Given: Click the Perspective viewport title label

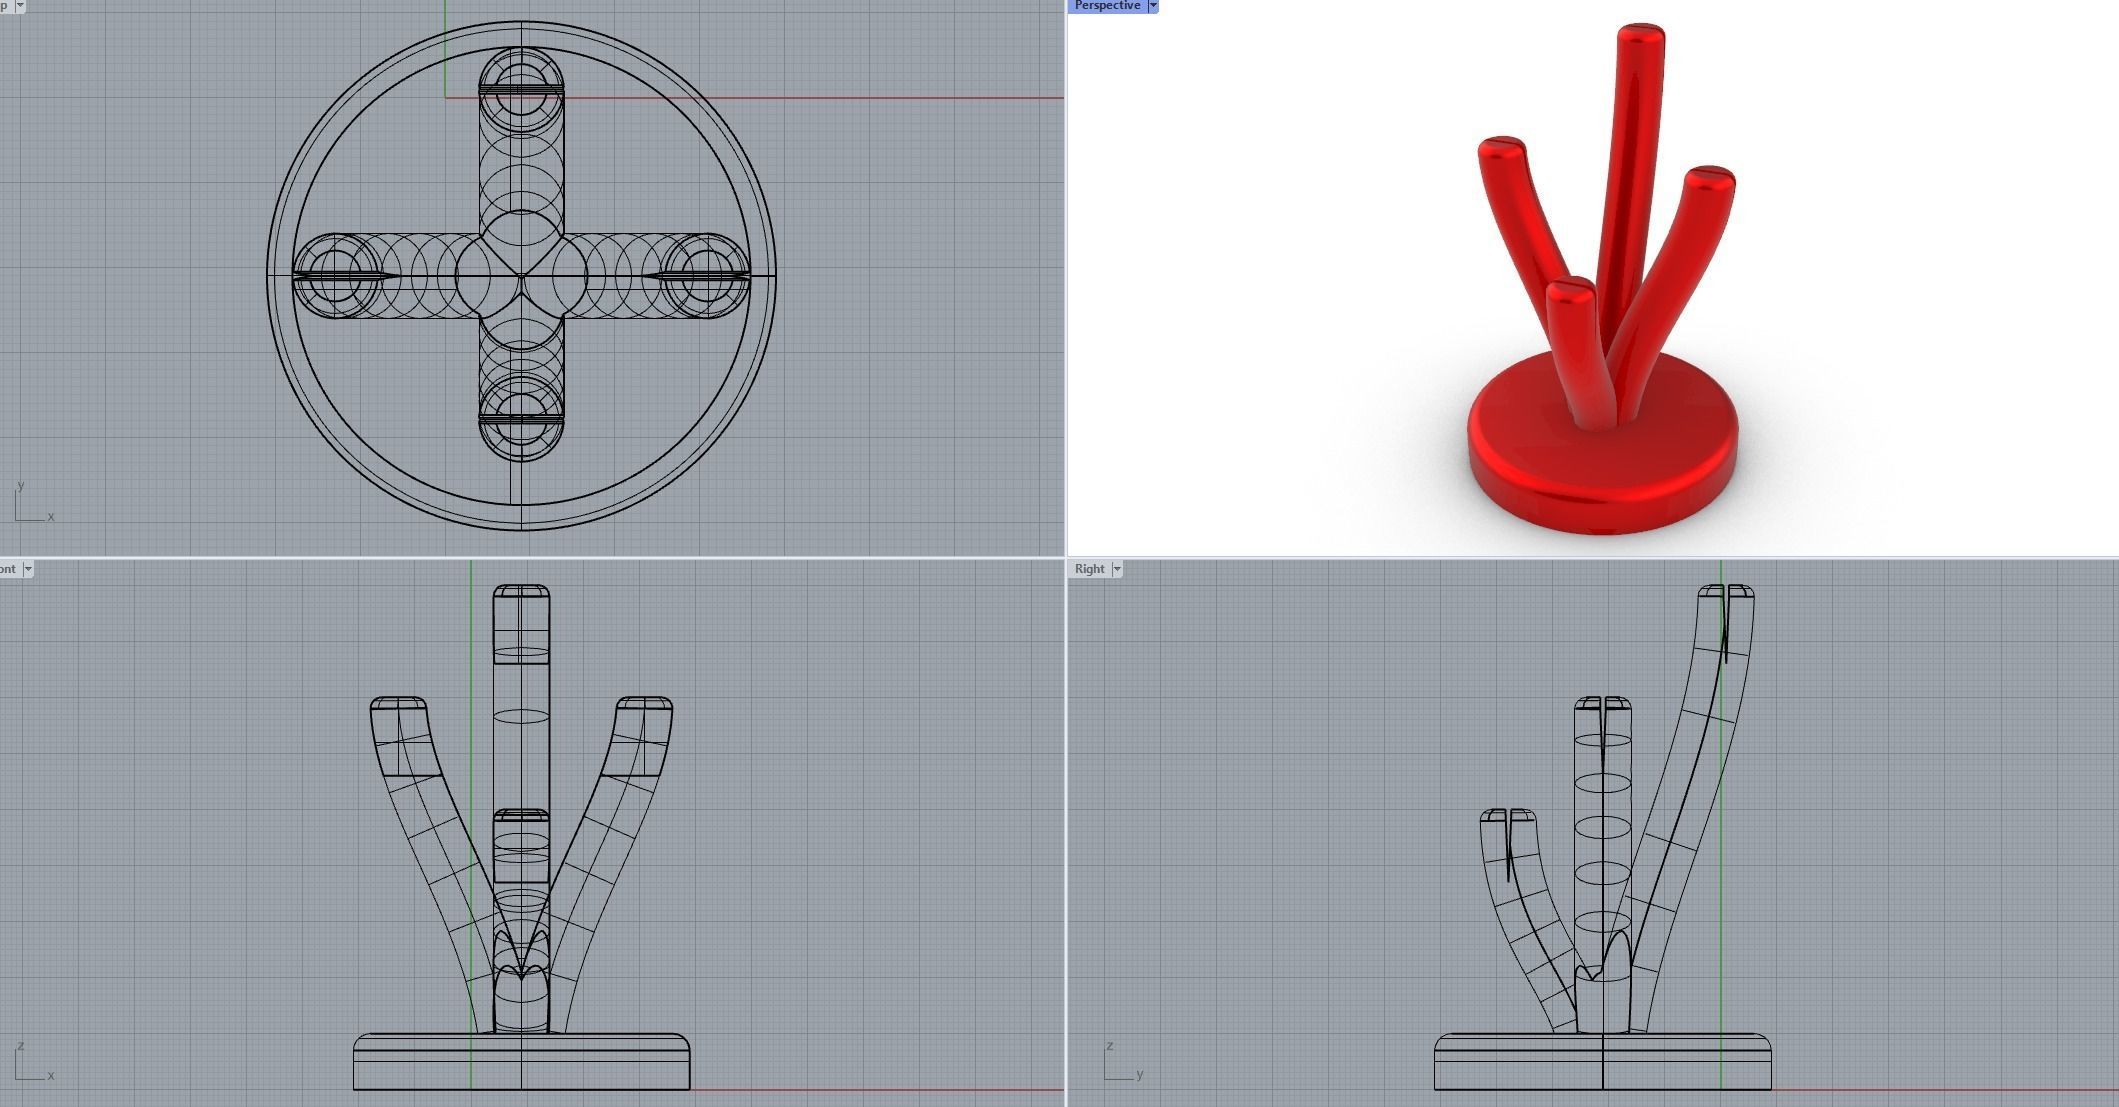Looking at the screenshot, I should (x=1107, y=6).
